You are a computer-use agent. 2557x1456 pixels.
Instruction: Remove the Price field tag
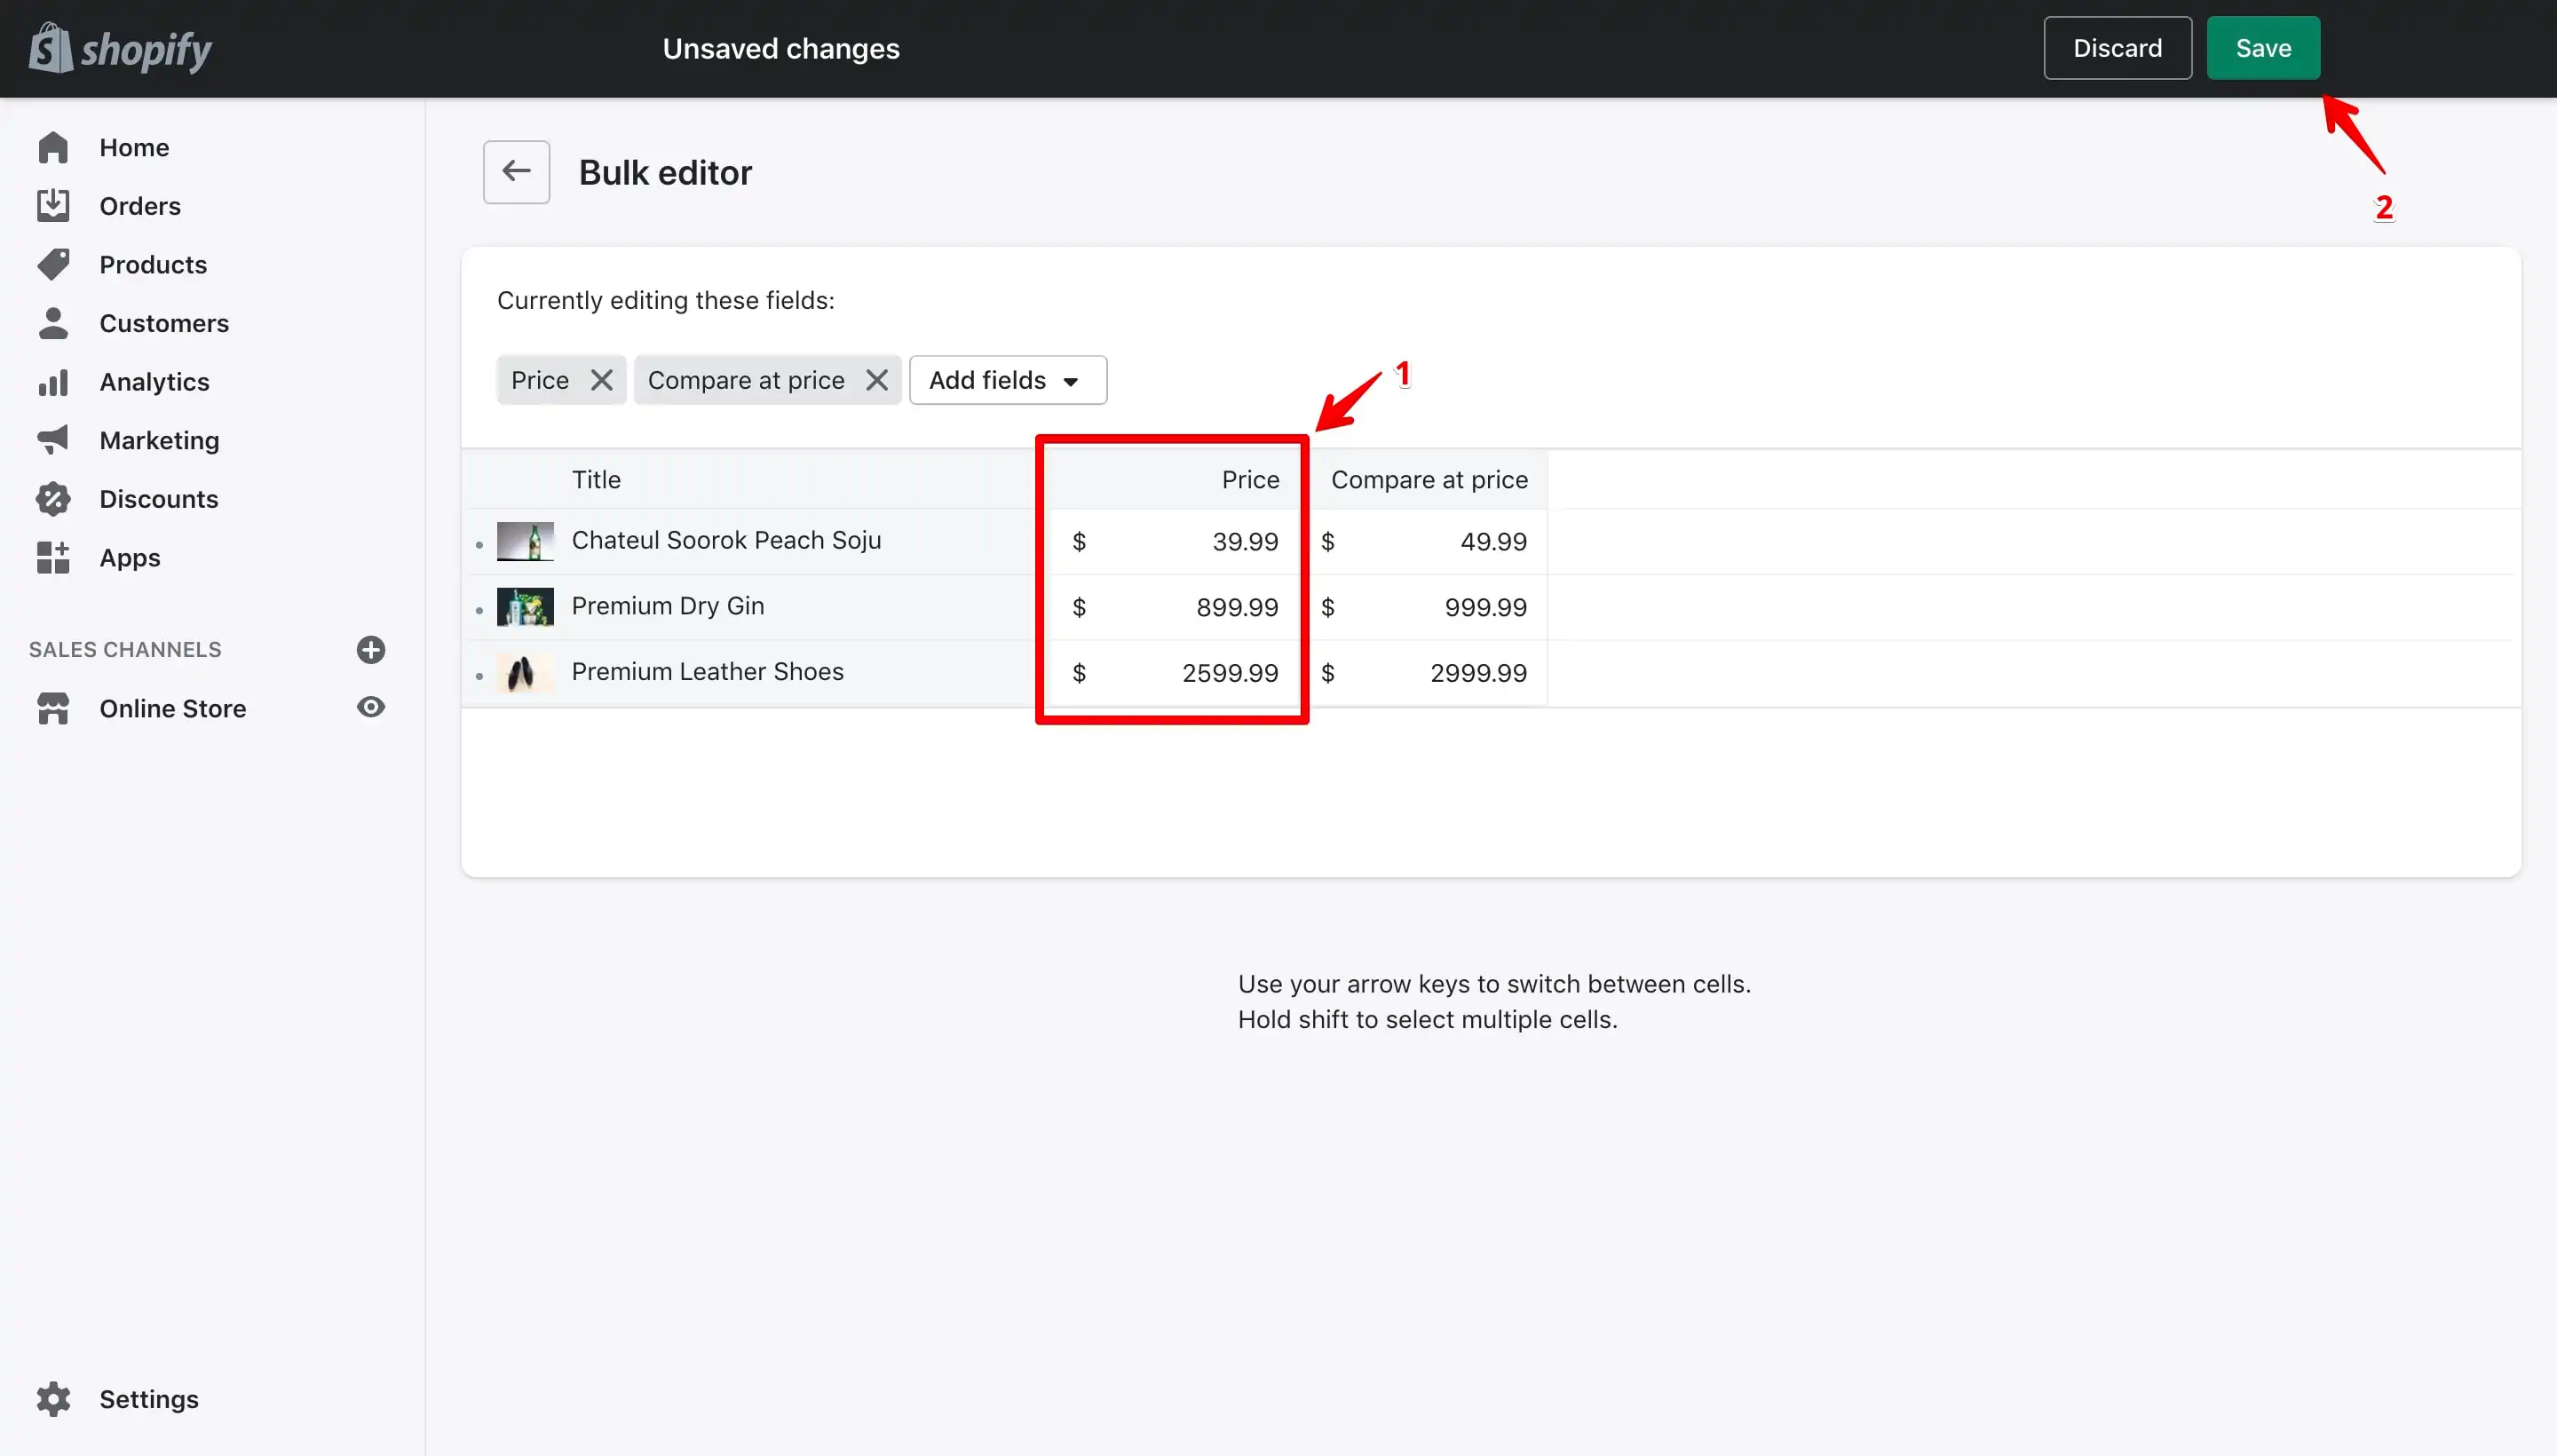pyautogui.click(x=601, y=380)
